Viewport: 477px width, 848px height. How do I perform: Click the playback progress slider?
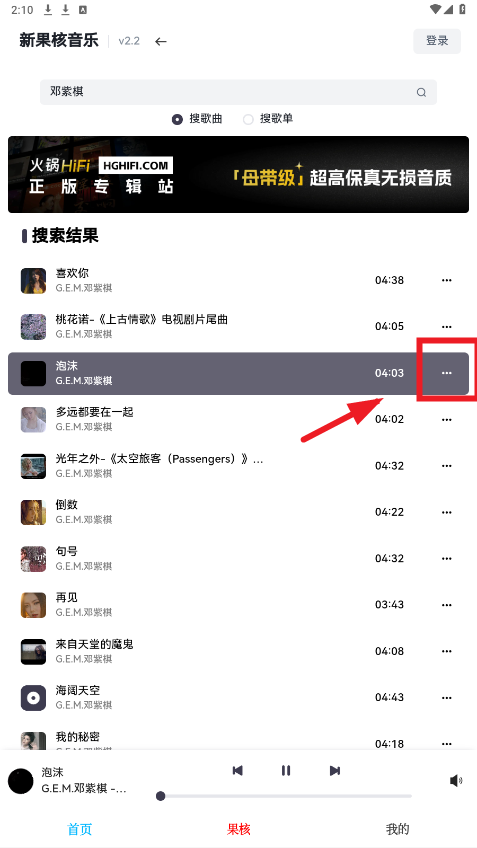click(286, 796)
